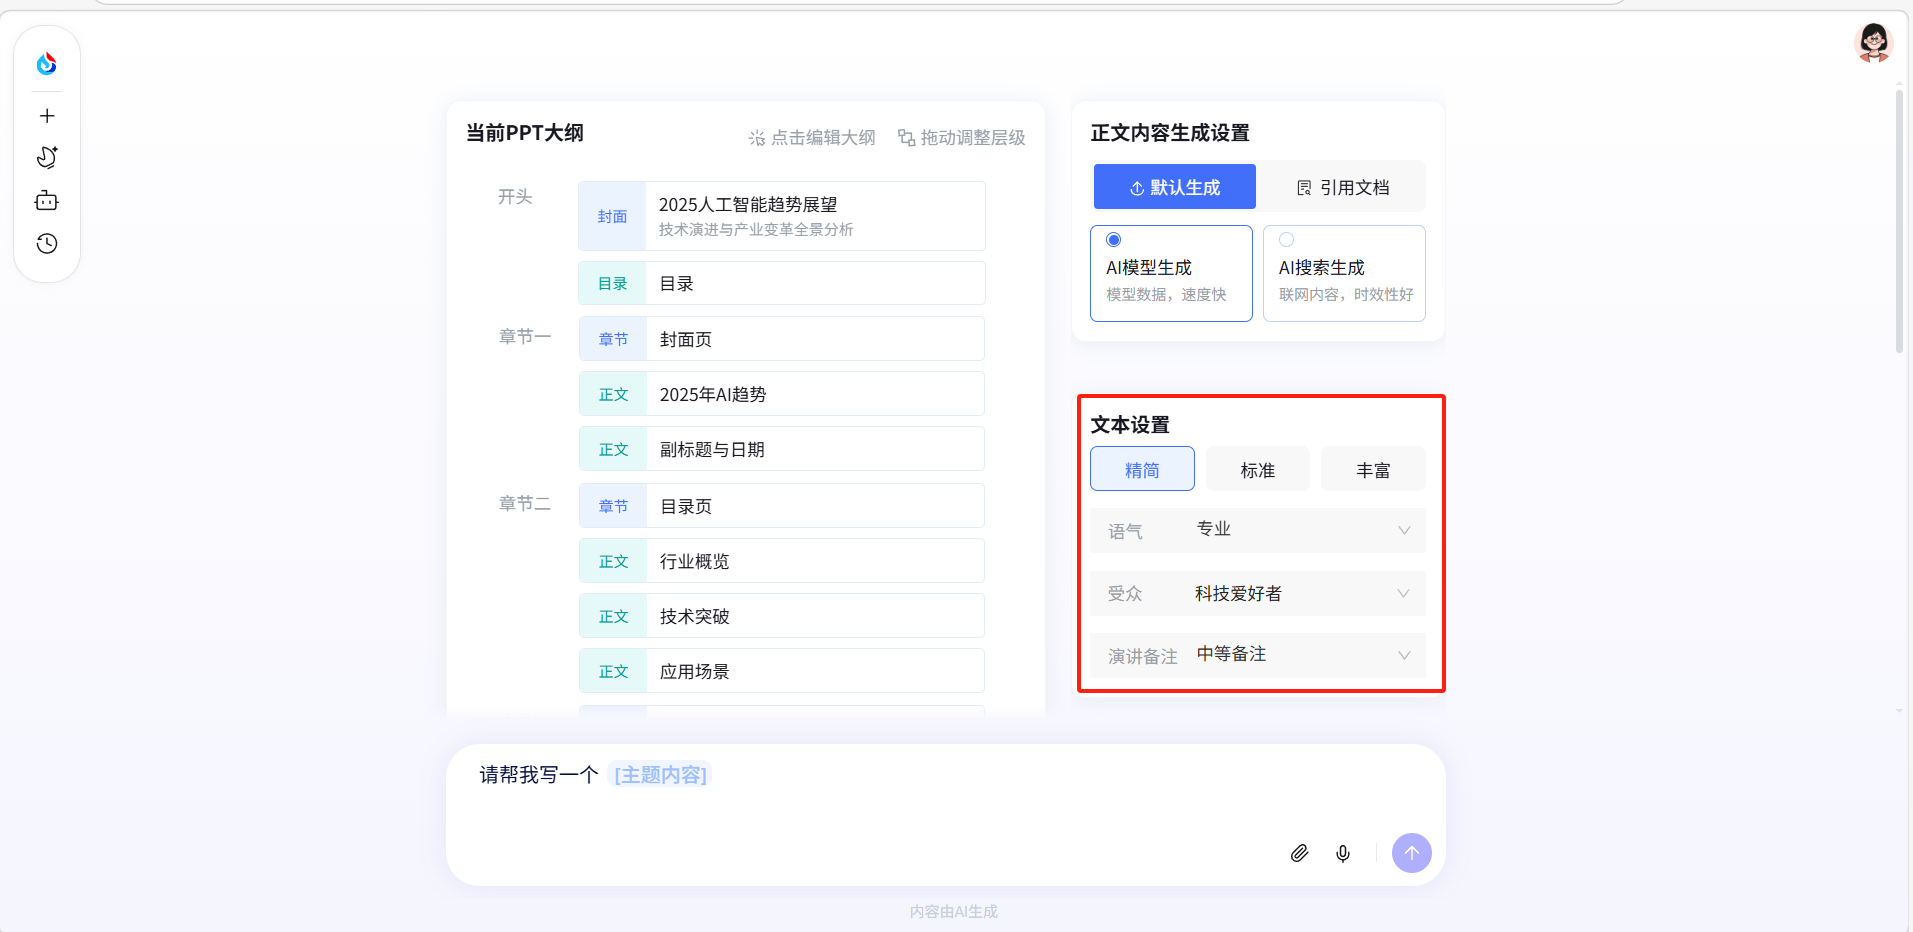Select the AI模型生成 radio option

click(1114, 240)
